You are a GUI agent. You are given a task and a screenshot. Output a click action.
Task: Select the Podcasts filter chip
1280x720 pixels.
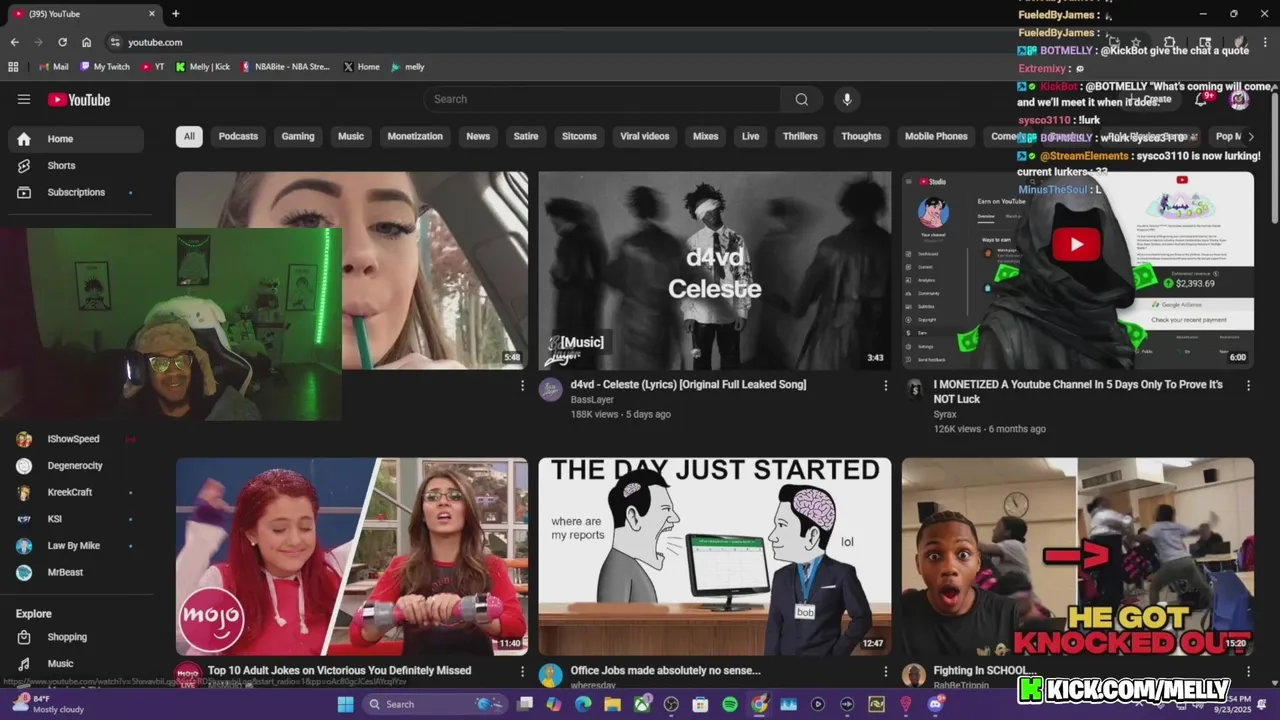click(x=238, y=136)
